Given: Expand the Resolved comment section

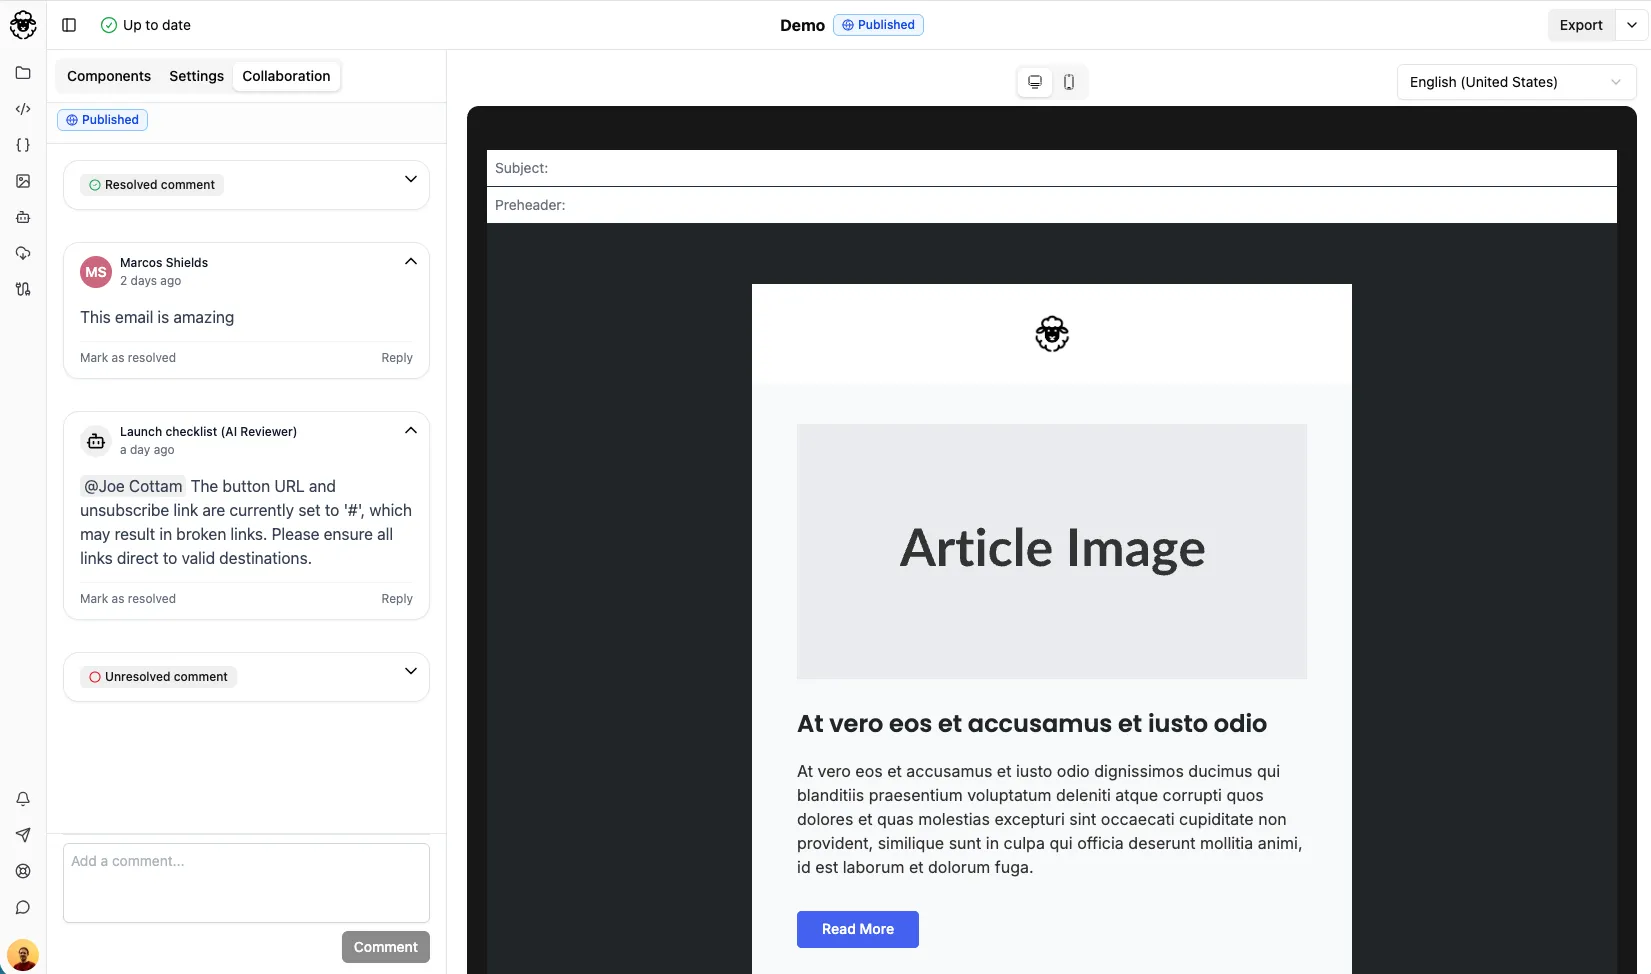Looking at the screenshot, I should pos(411,179).
